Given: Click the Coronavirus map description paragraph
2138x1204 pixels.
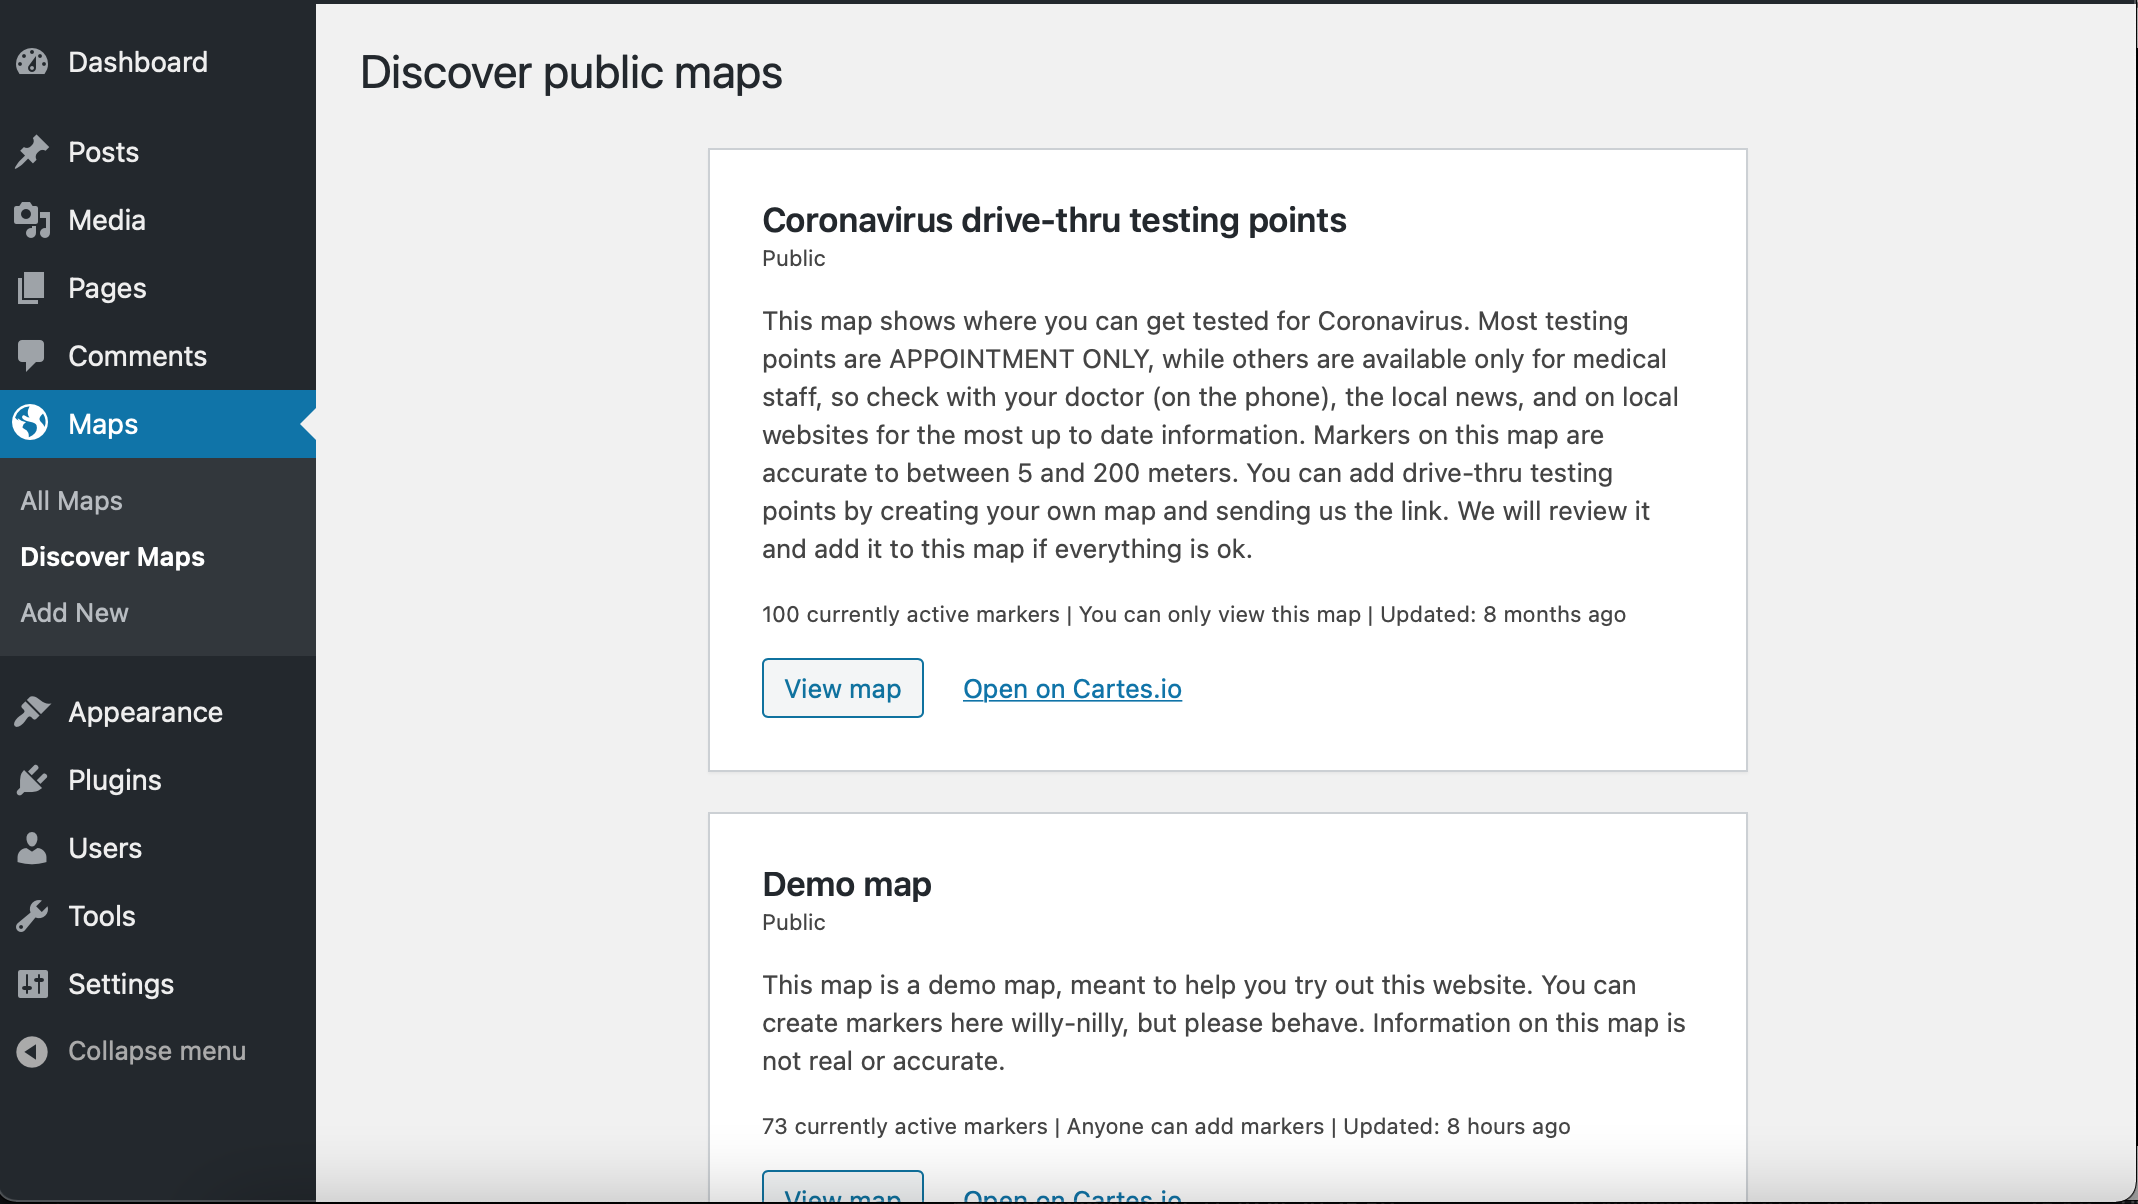Looking at the screenshot, I should point(1220,435).
